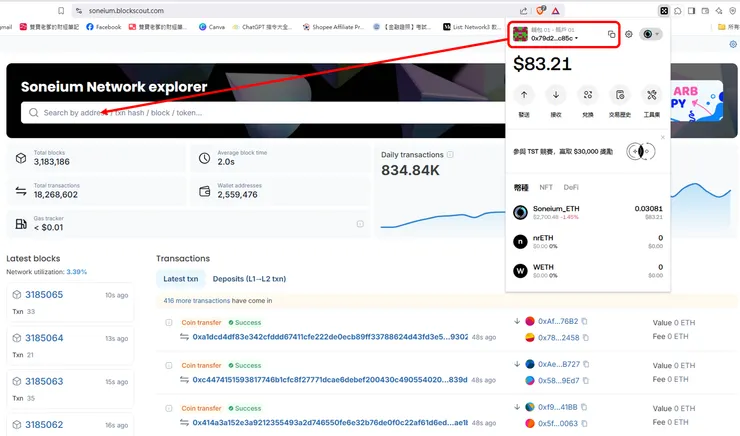
Task: Open the Shopee Affiliate bookmark
Action: coord(333,27)
